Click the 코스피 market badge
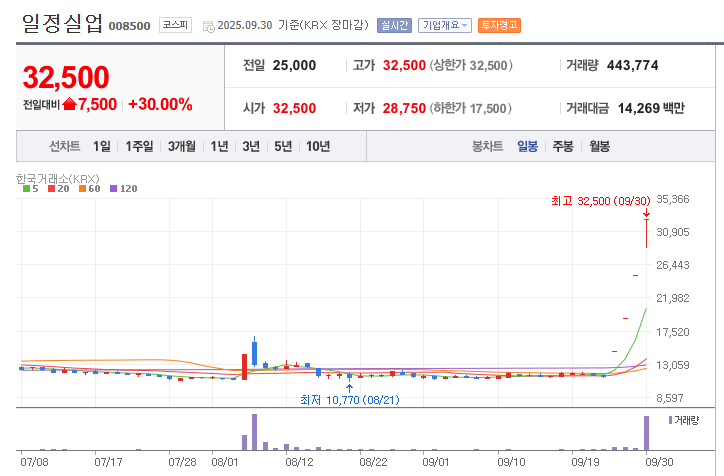 coord(176,25)
